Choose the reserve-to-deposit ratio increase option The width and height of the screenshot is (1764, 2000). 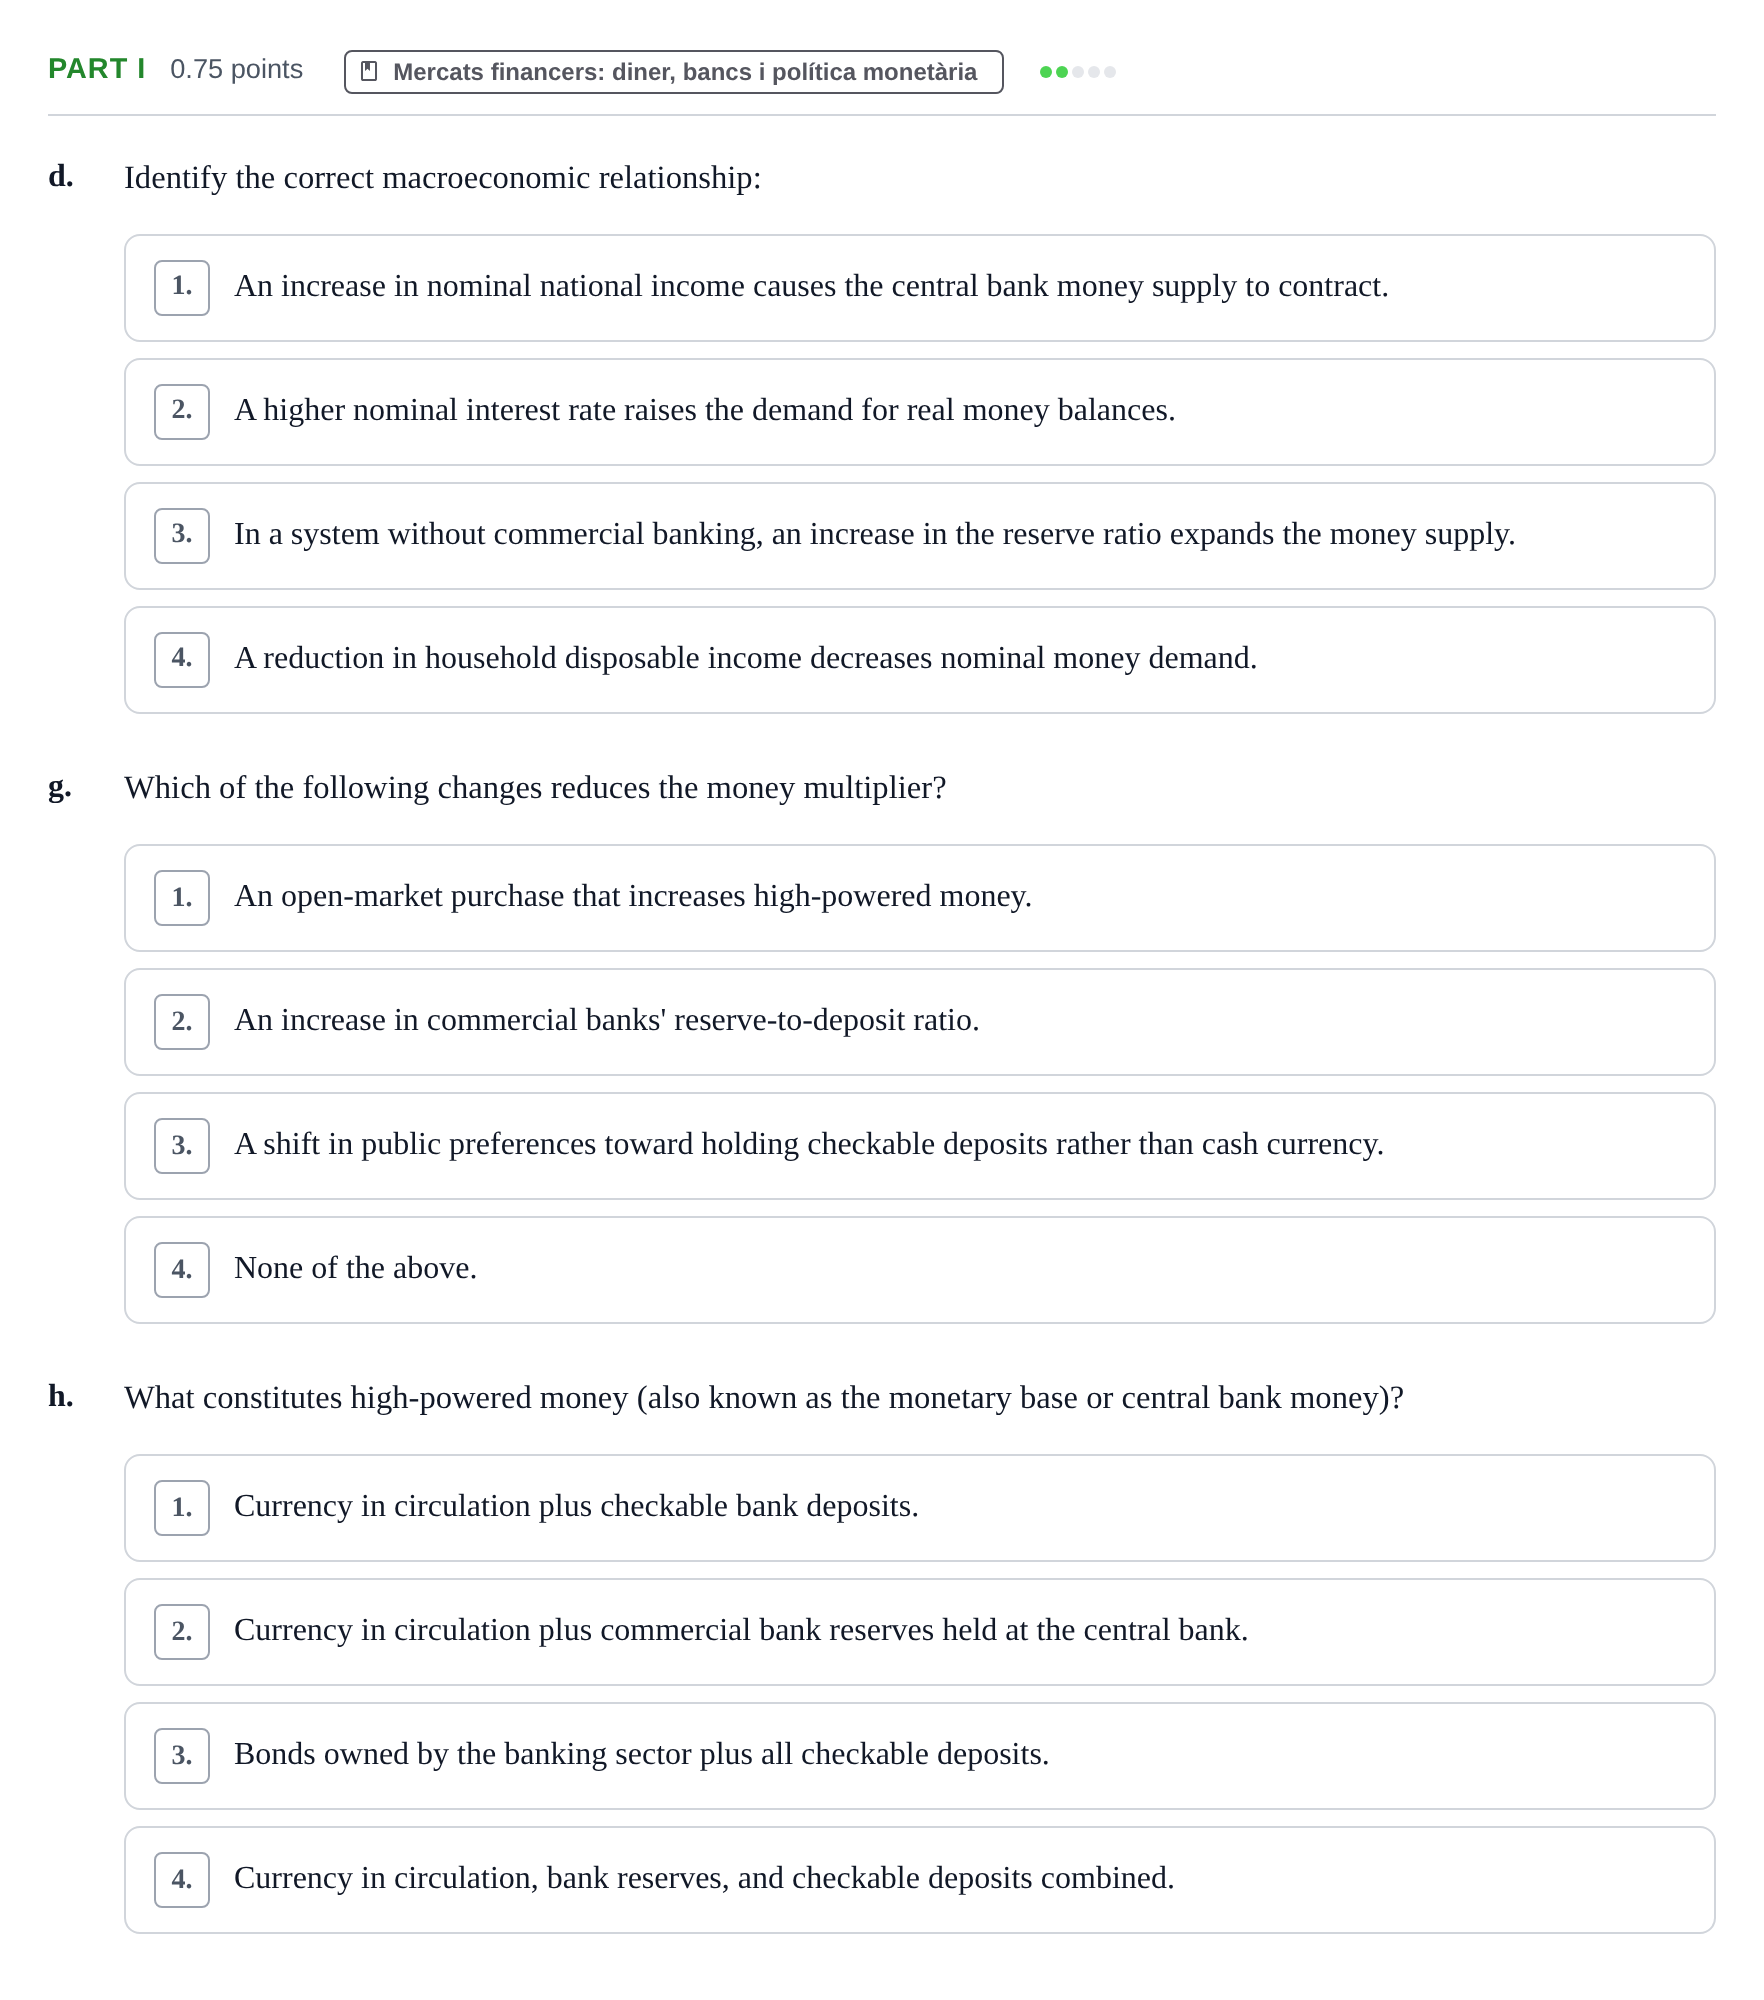[919, 1022]
